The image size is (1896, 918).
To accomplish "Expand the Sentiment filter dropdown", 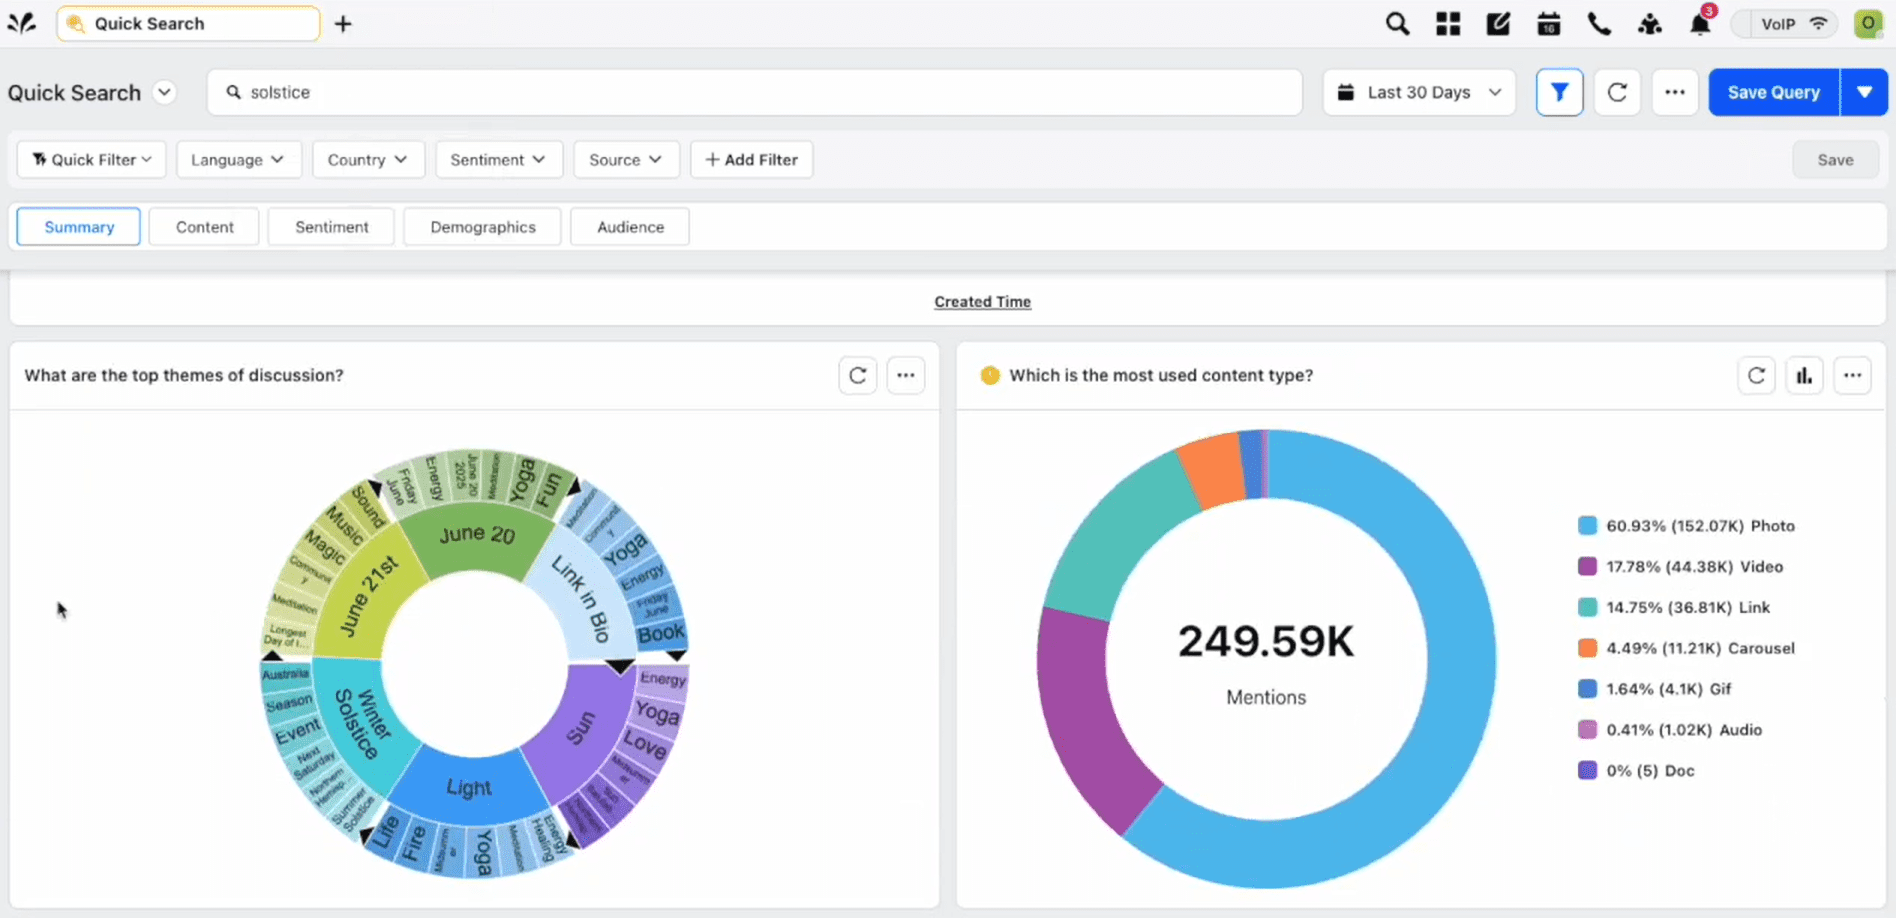I will pos(498,159).
